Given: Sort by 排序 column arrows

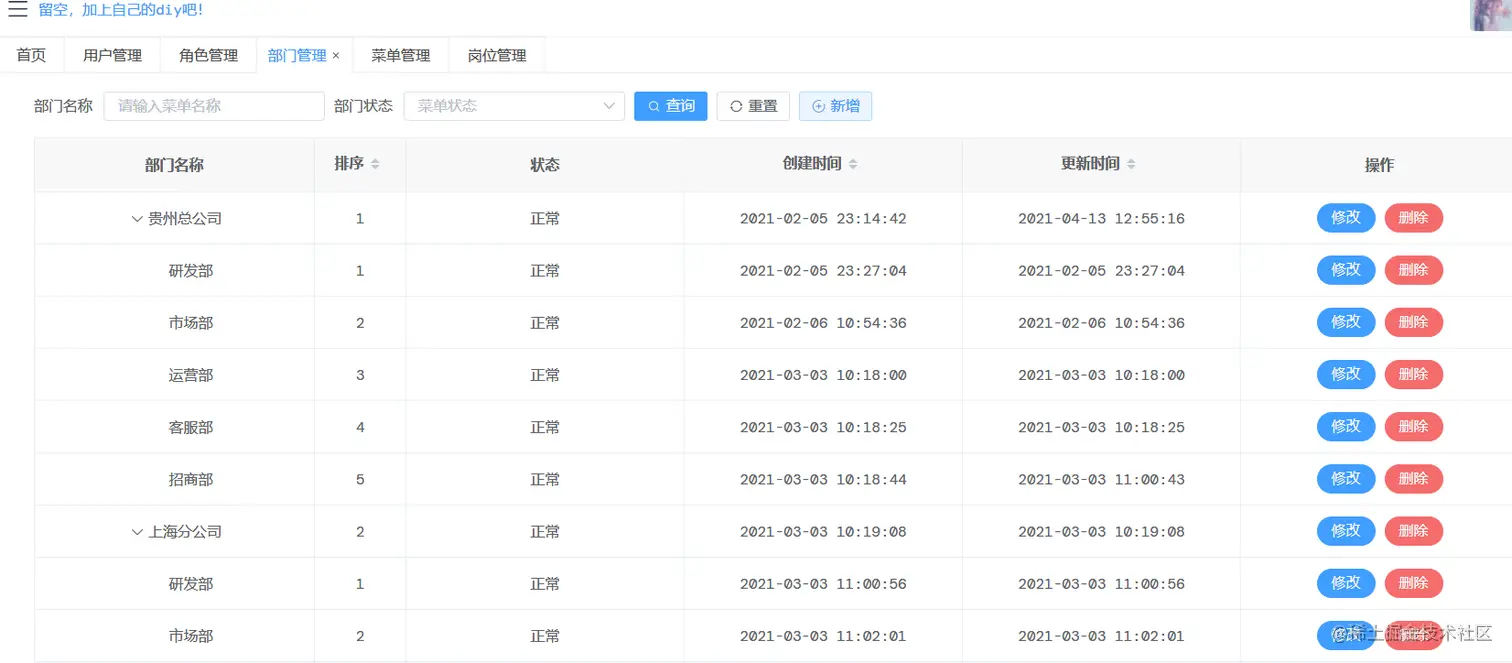Looking at the screenshot, I should [375, 164].
